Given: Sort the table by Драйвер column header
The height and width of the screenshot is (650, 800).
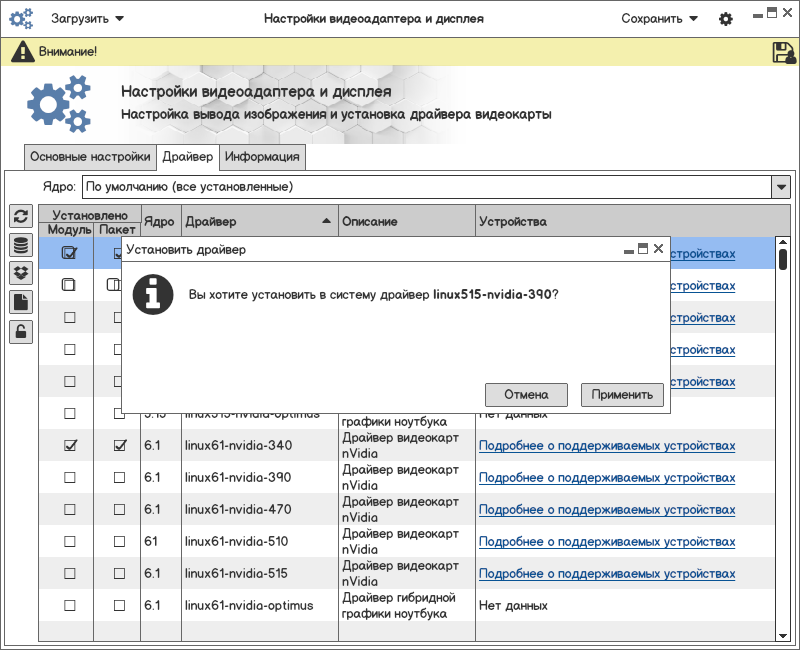Looking at the screenshot, I should coord(258,221).
